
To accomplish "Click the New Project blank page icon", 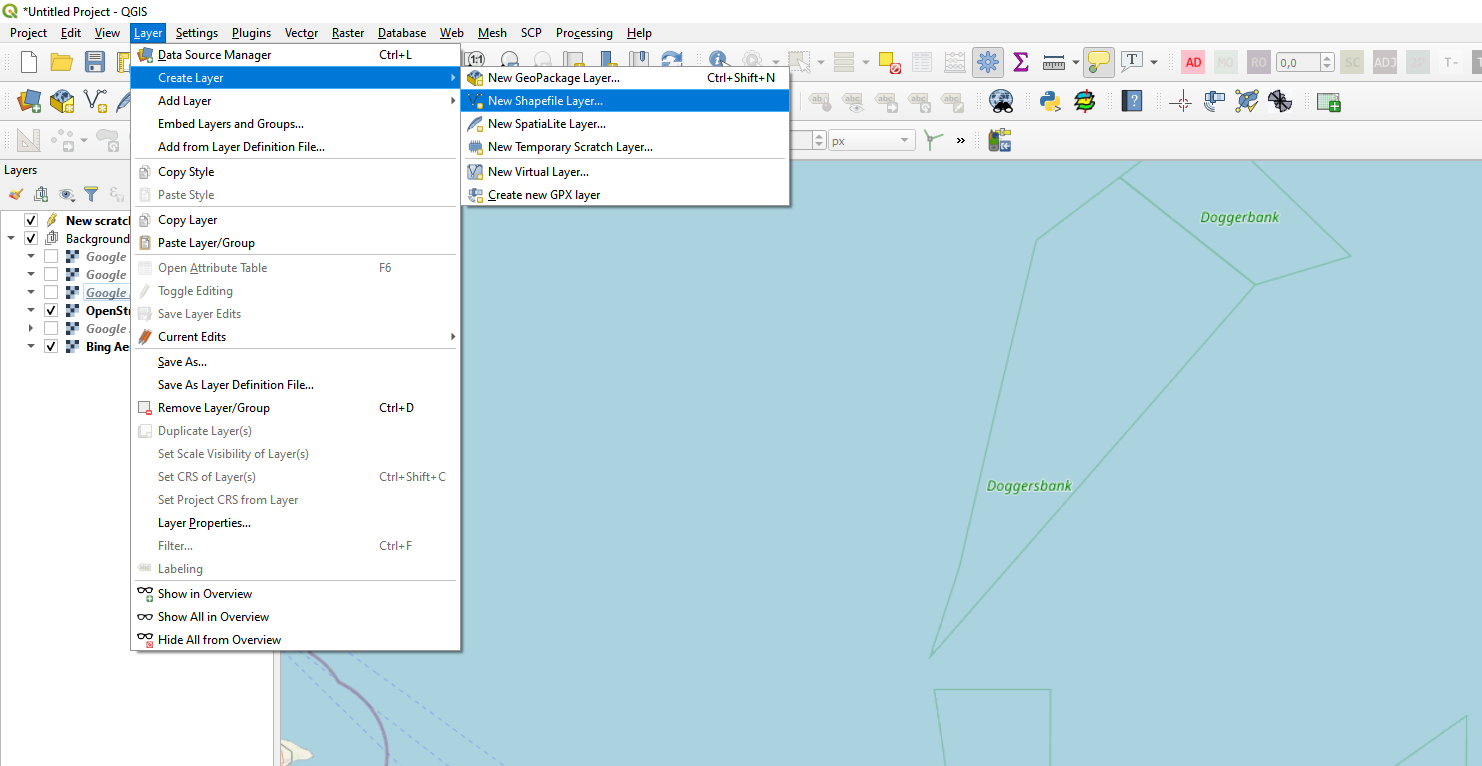I will pos(29,62).
